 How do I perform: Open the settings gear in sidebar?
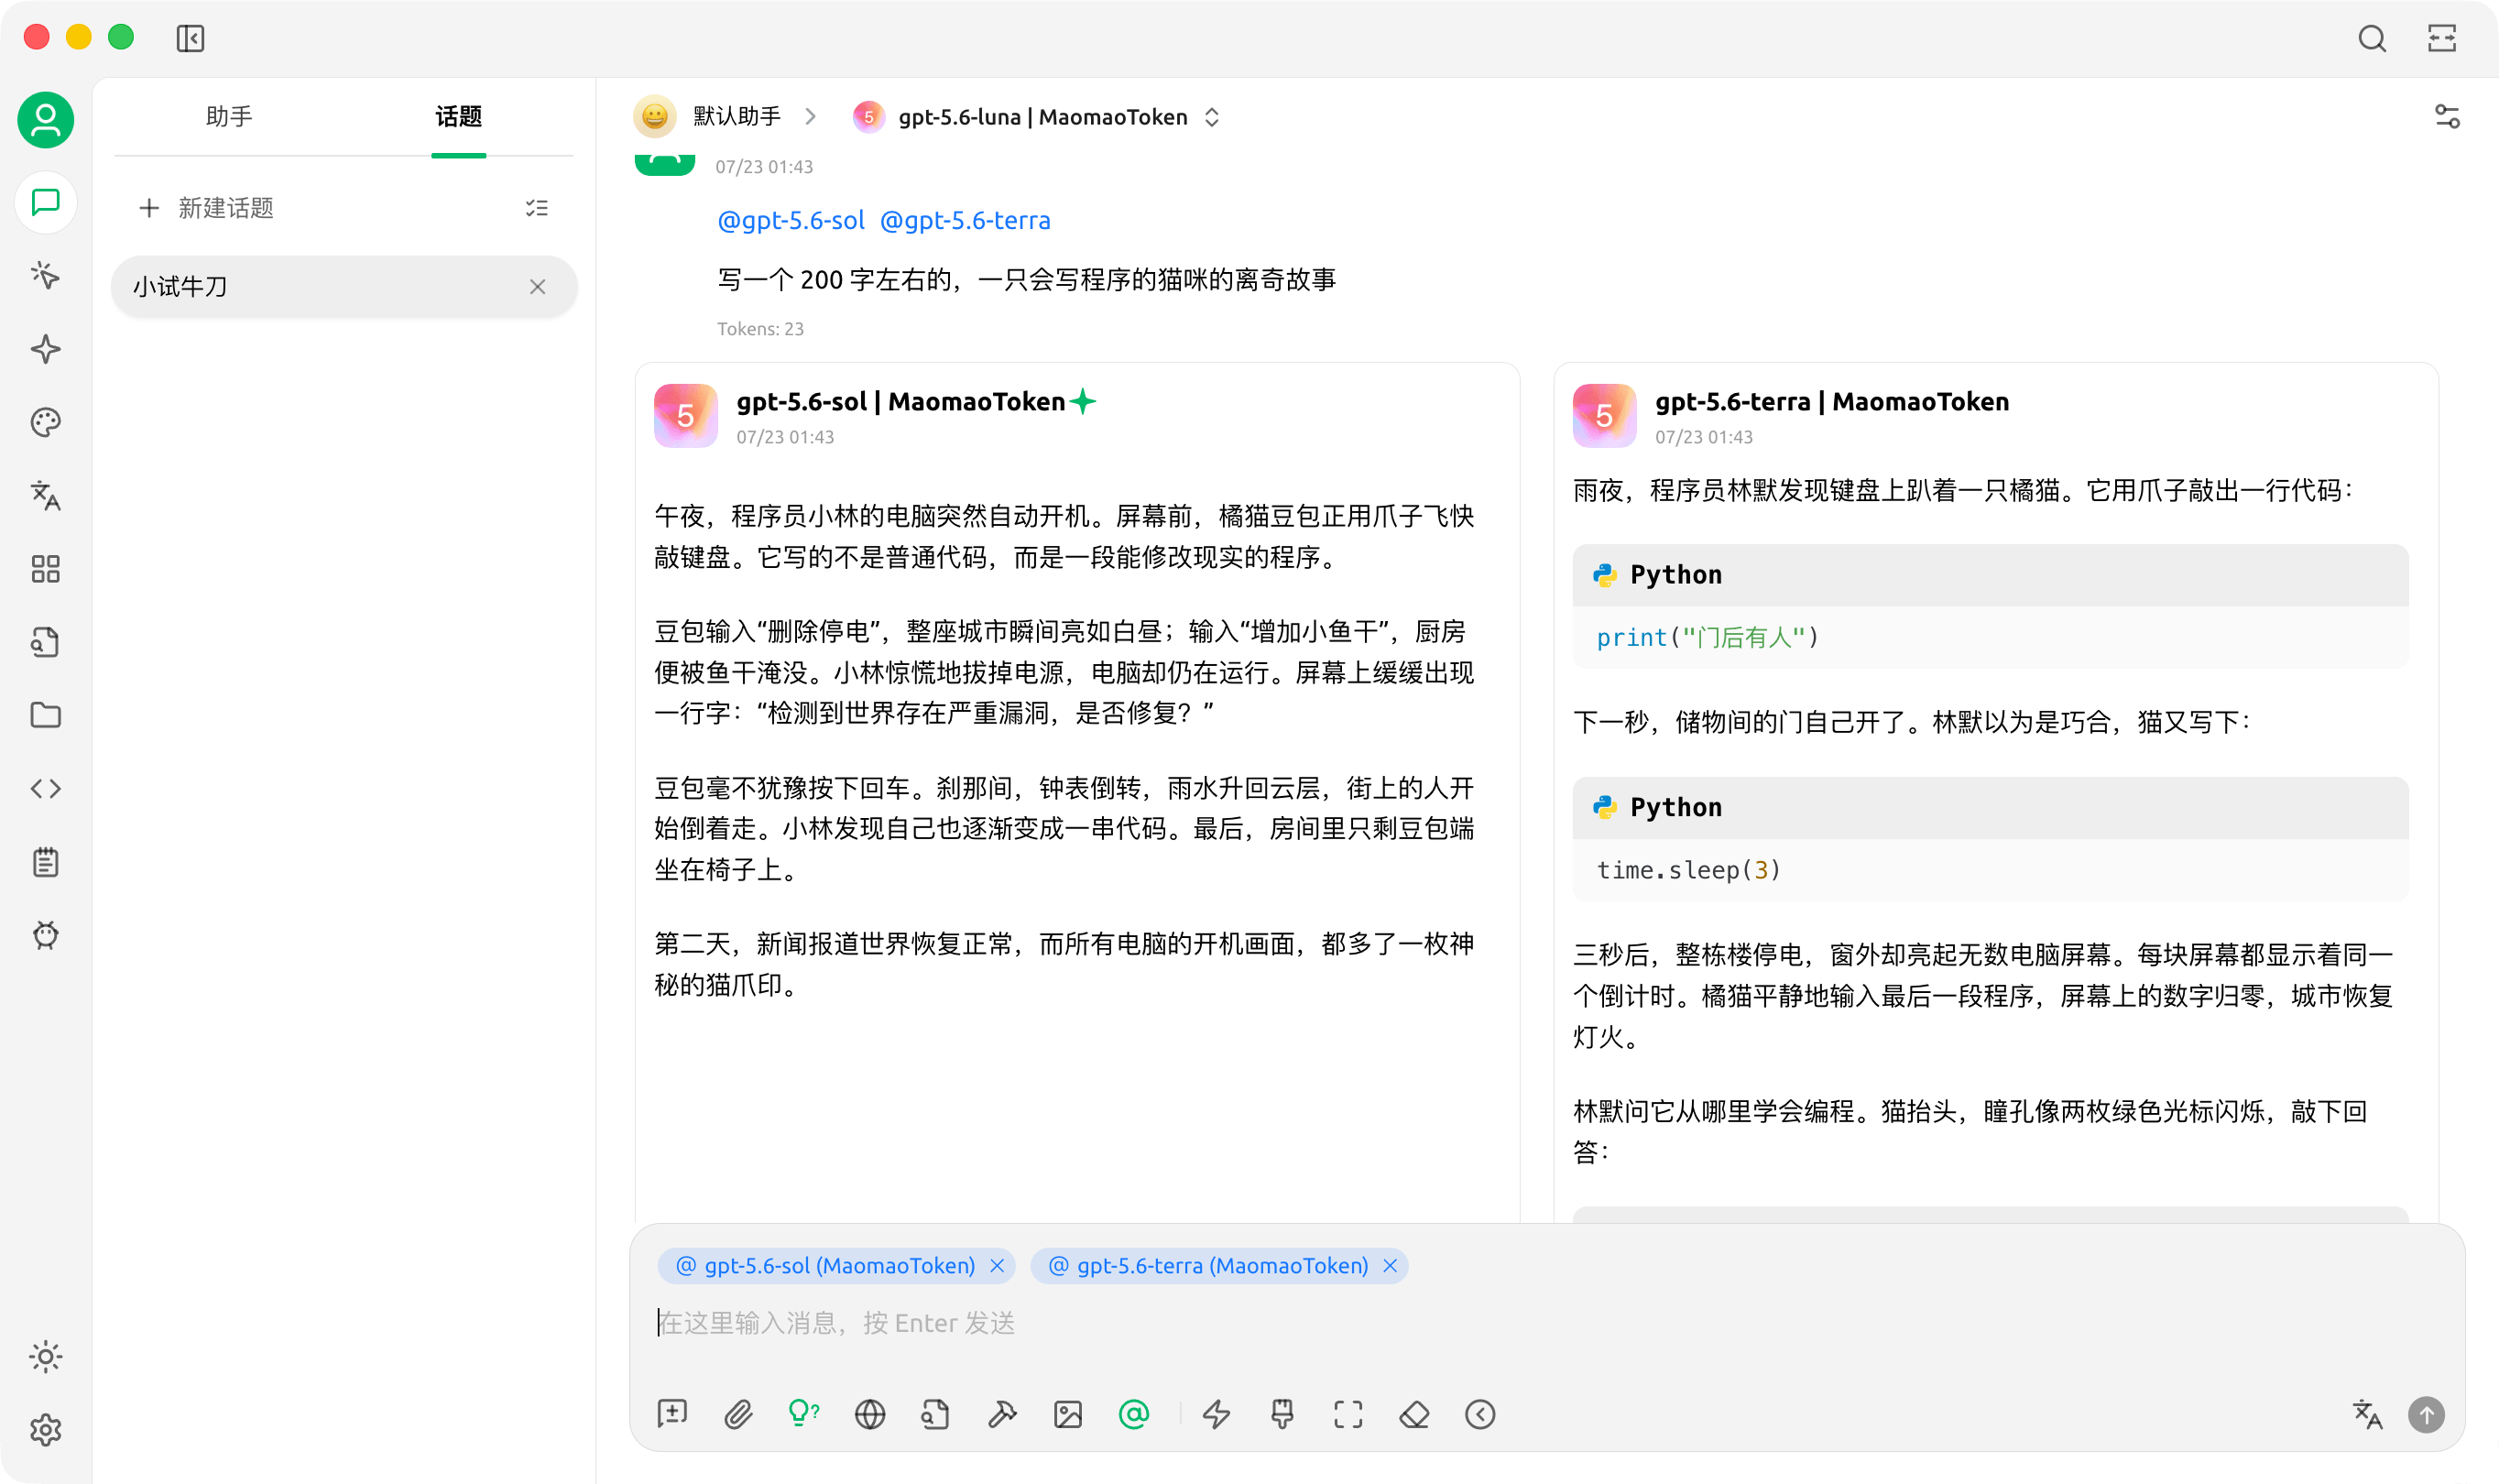click(46, 1430)
